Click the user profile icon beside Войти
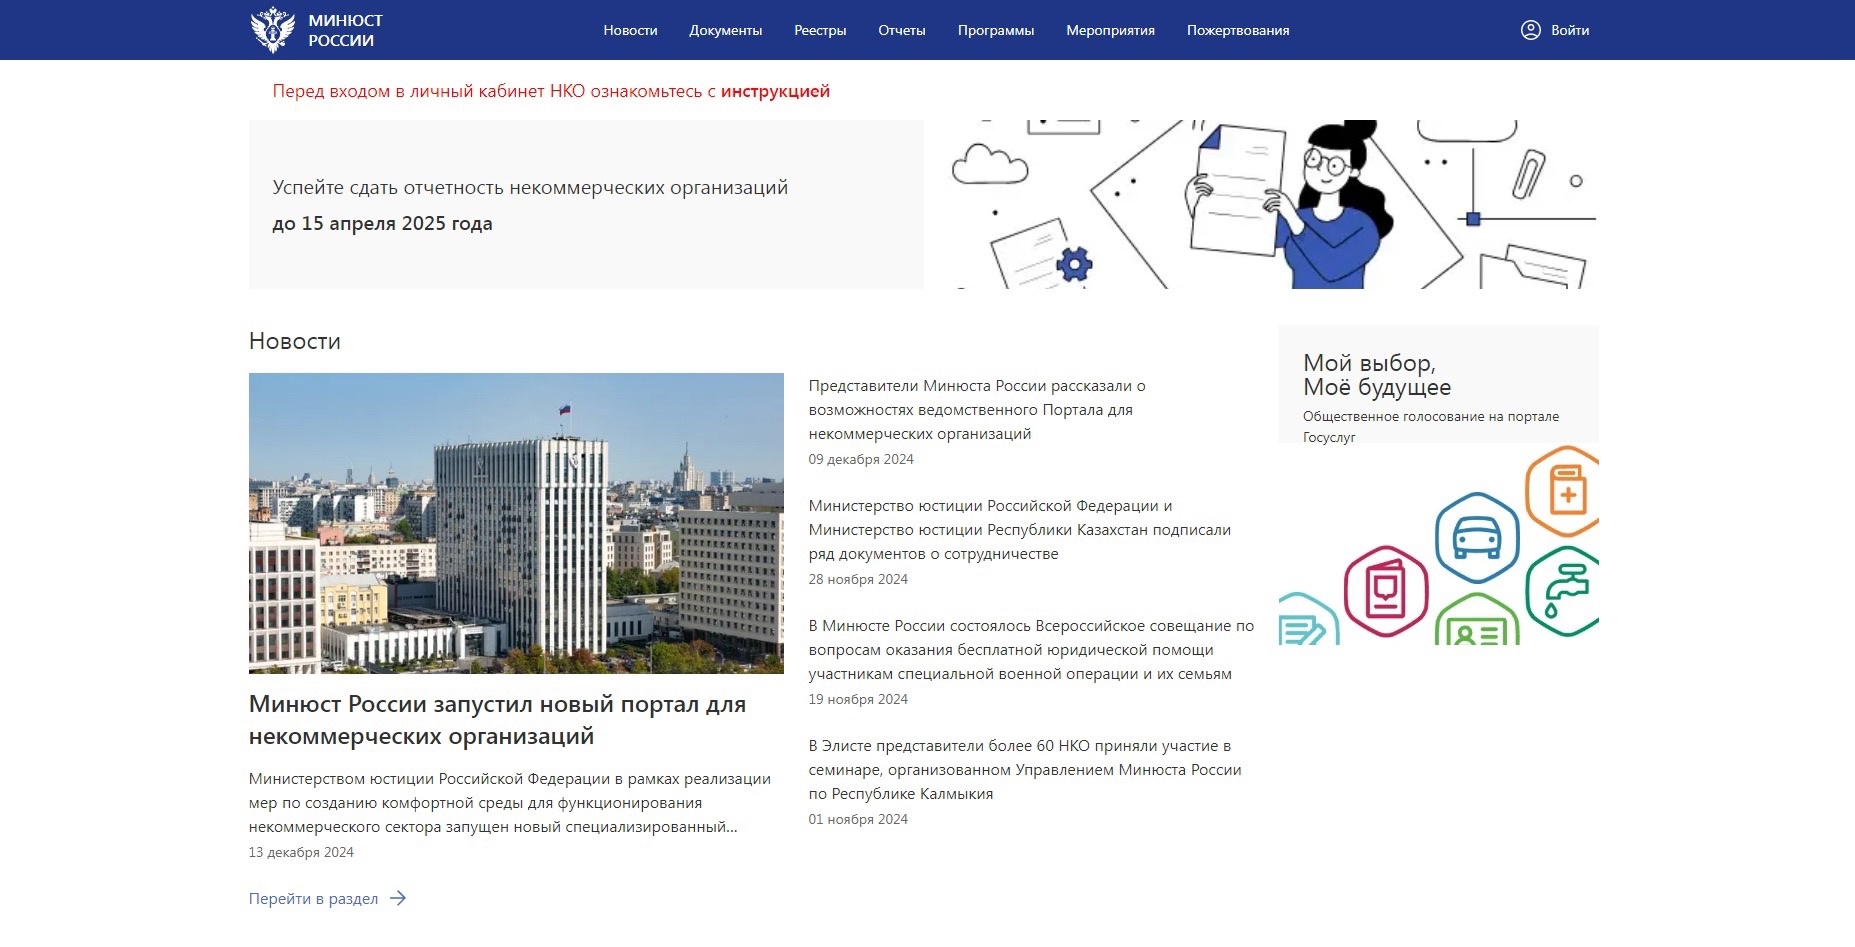Viewport: 1855px width, 947px height. (x=1530, y=30)
